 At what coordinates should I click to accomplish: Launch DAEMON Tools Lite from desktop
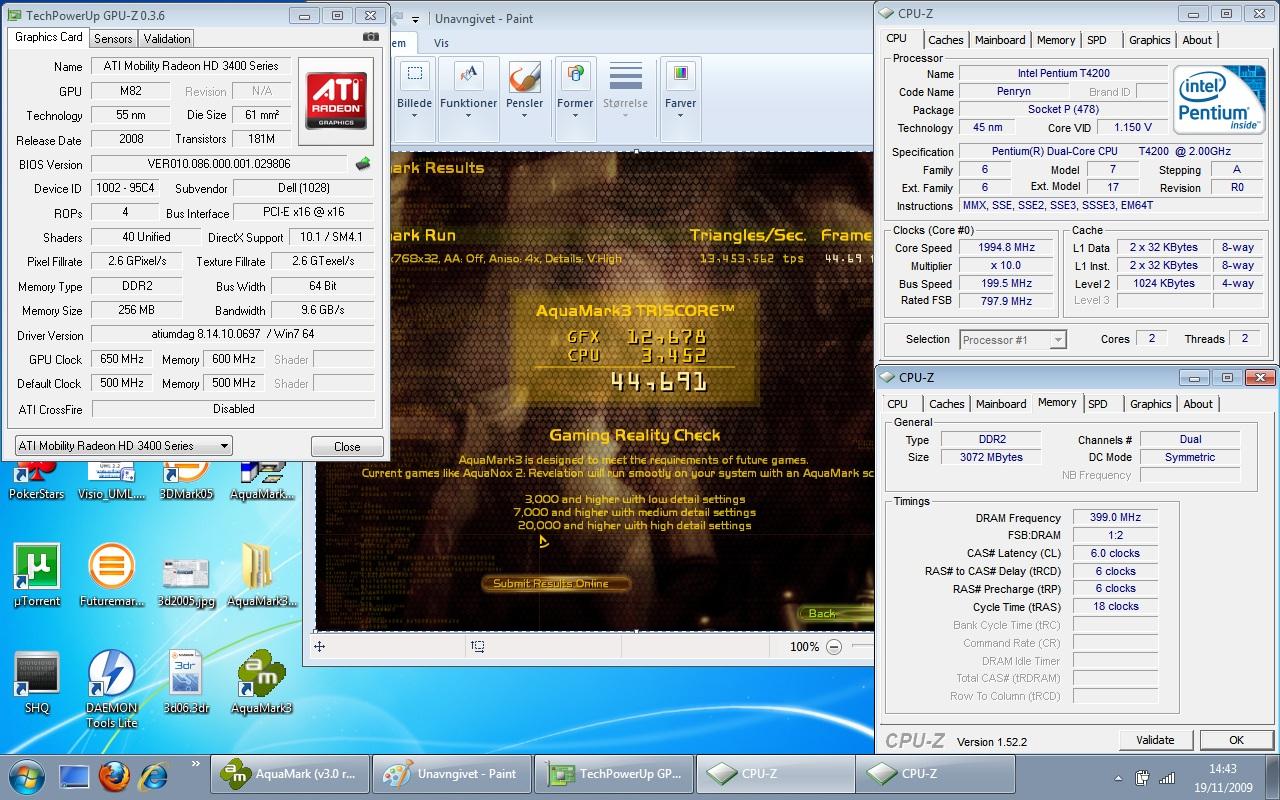point(111,688)
